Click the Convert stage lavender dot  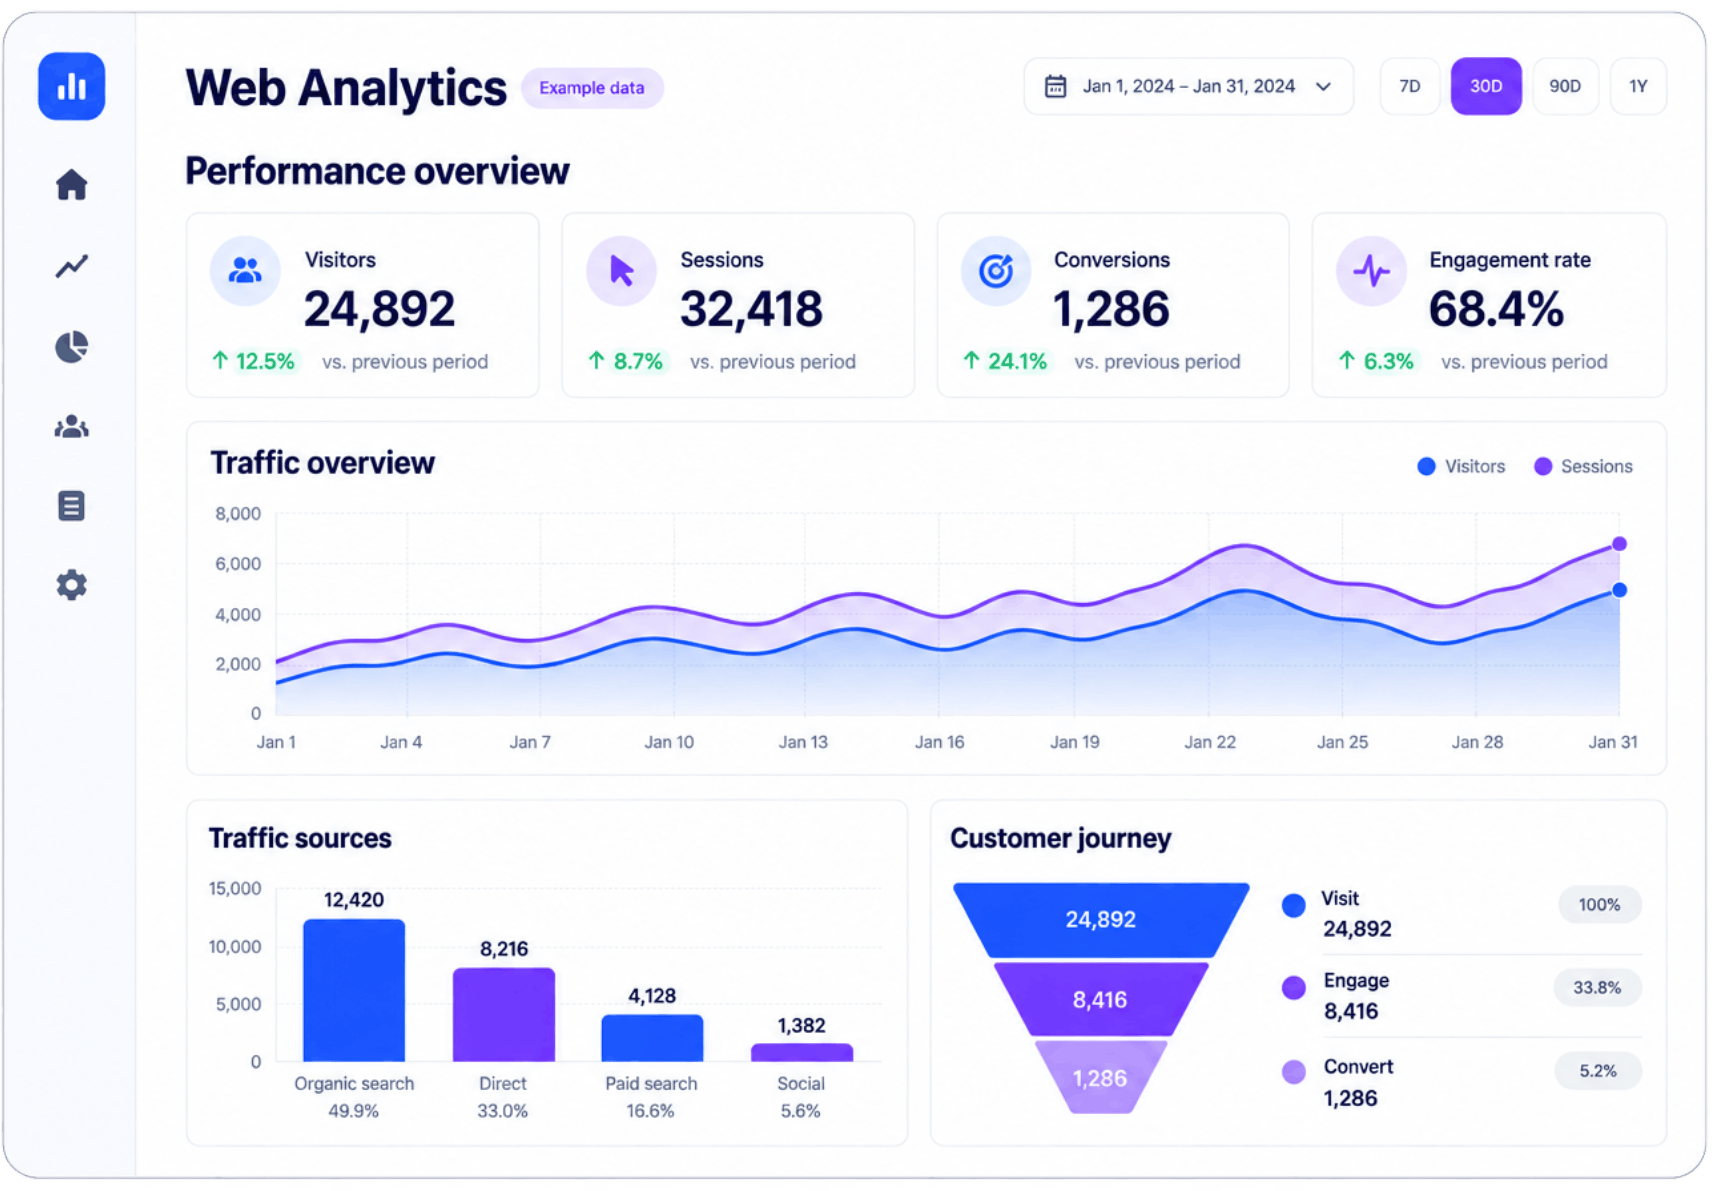tap(1293, 1072)
